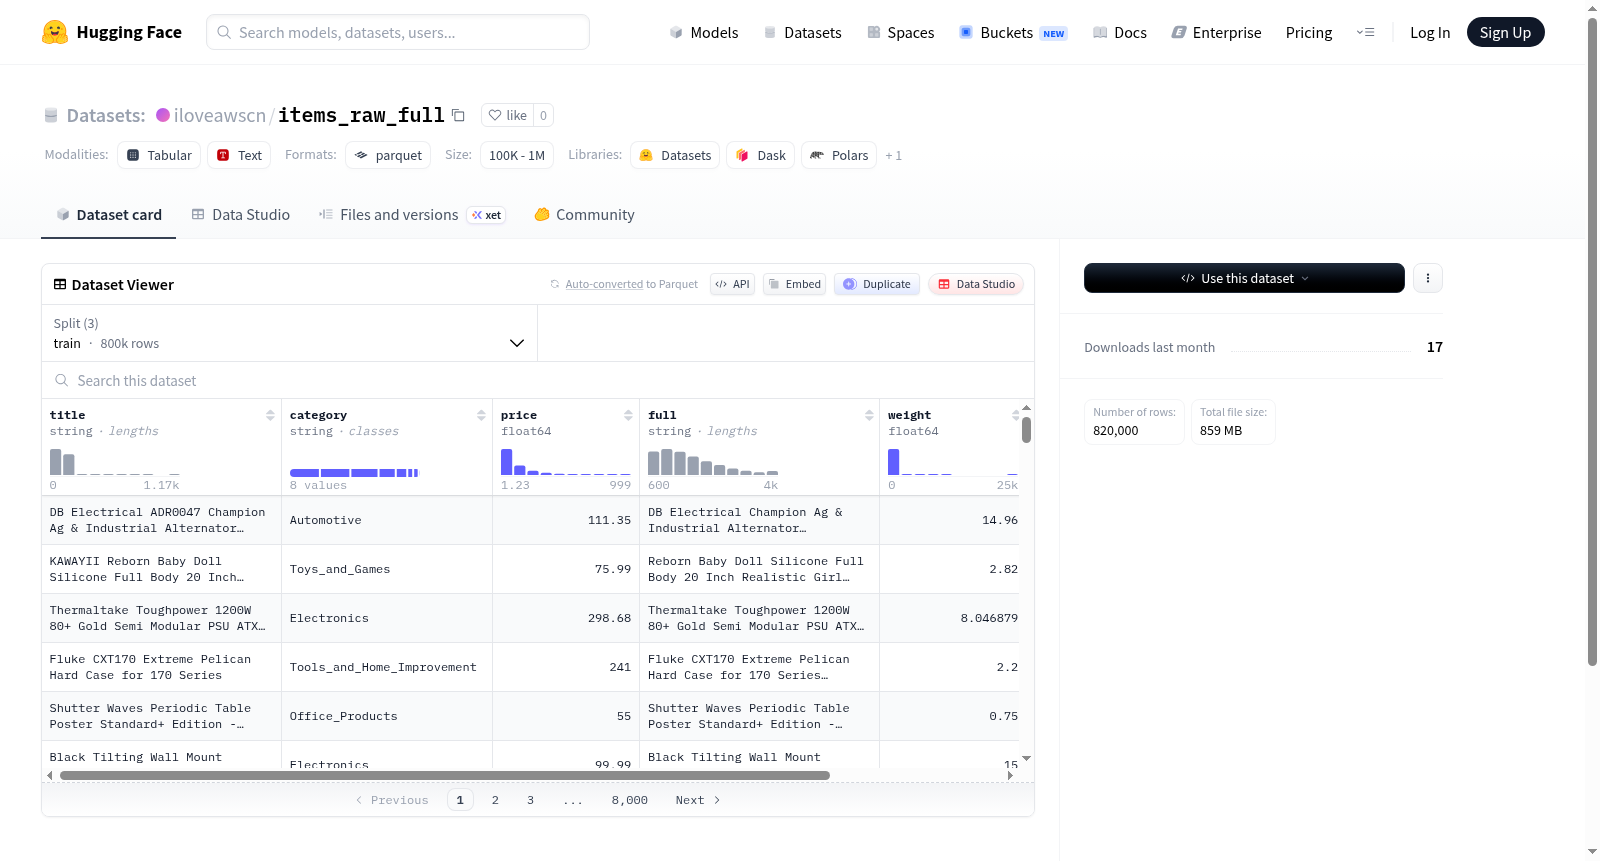Switch to the Dataset card tab
The width and height of the screenshot is (1600, 861).
click(x=108, y=215)
